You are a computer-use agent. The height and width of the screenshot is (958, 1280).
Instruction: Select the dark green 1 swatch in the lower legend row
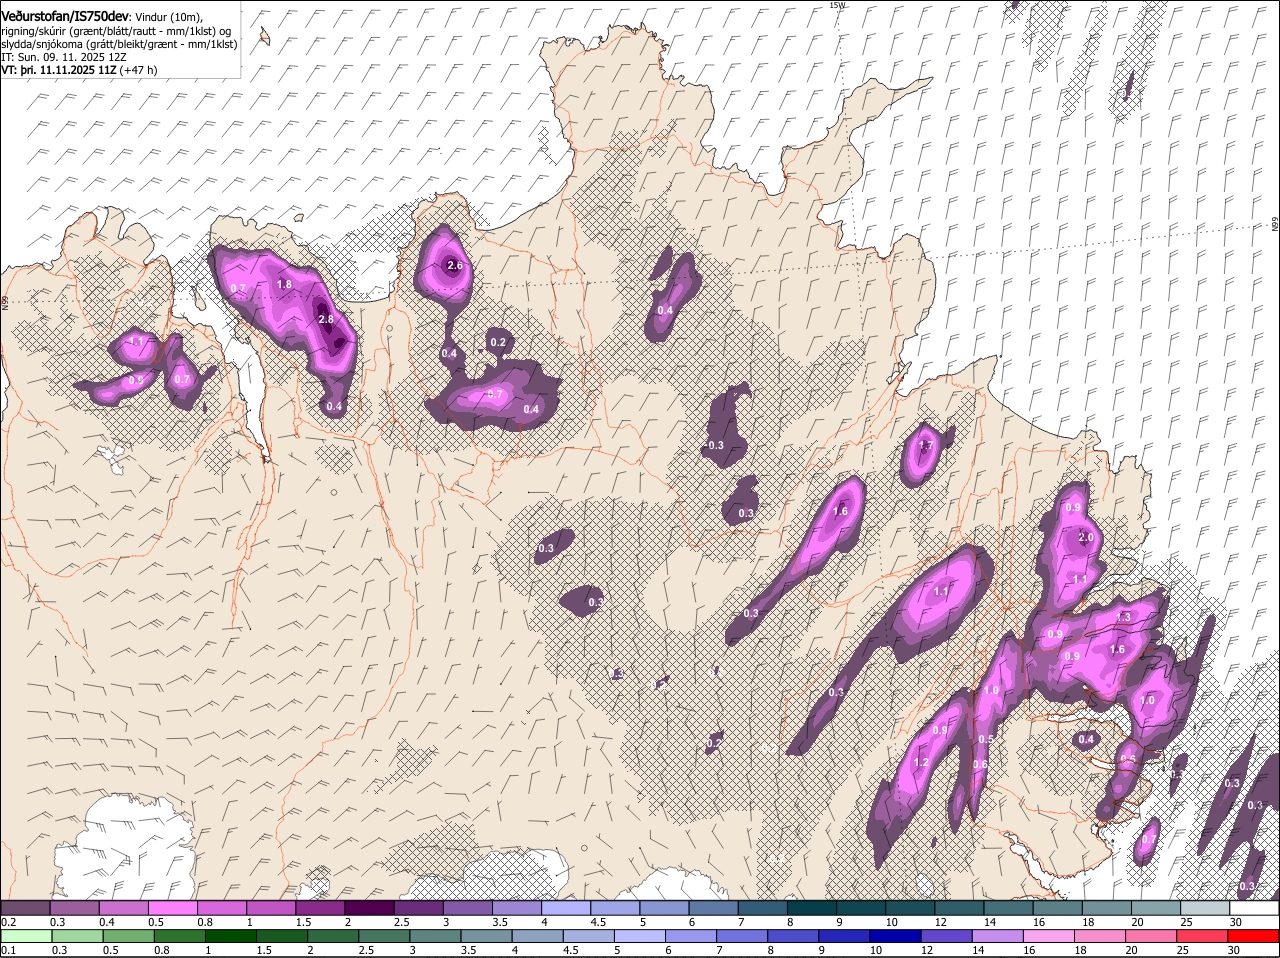(x=231, y=936)
